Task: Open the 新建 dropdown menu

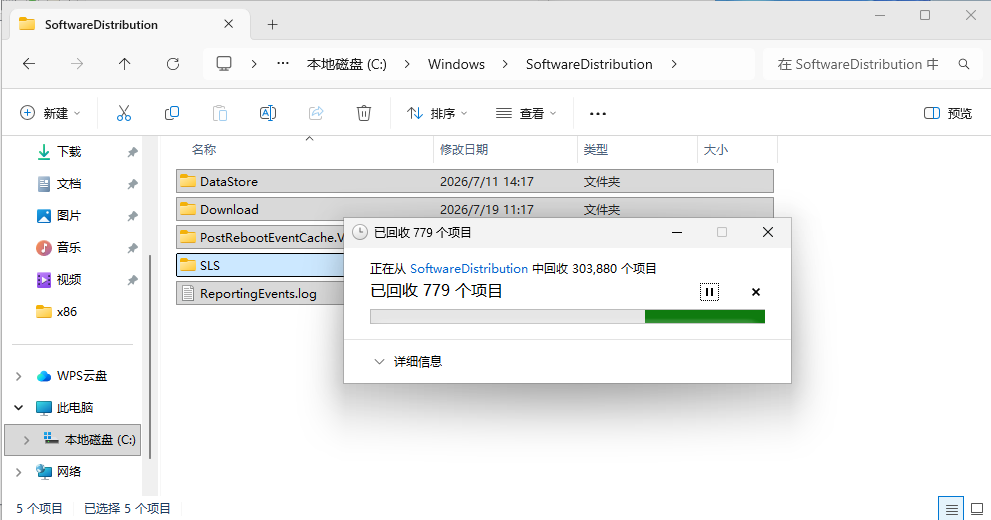Action: 51,113
